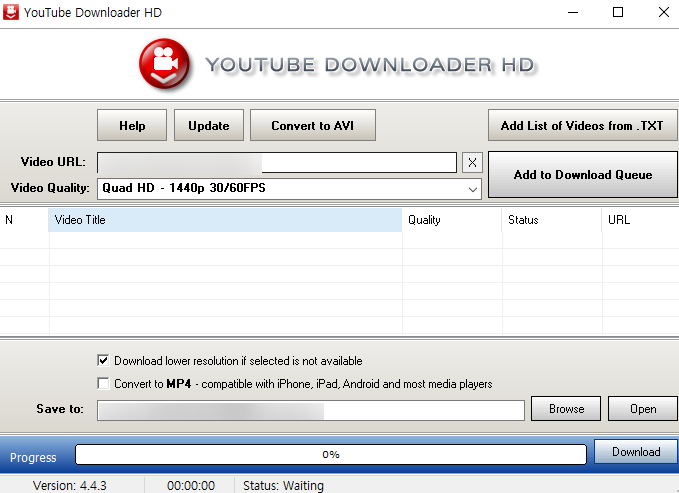Sort by the N column header
This screenshot has height=493, width=679.
(24, 220)
